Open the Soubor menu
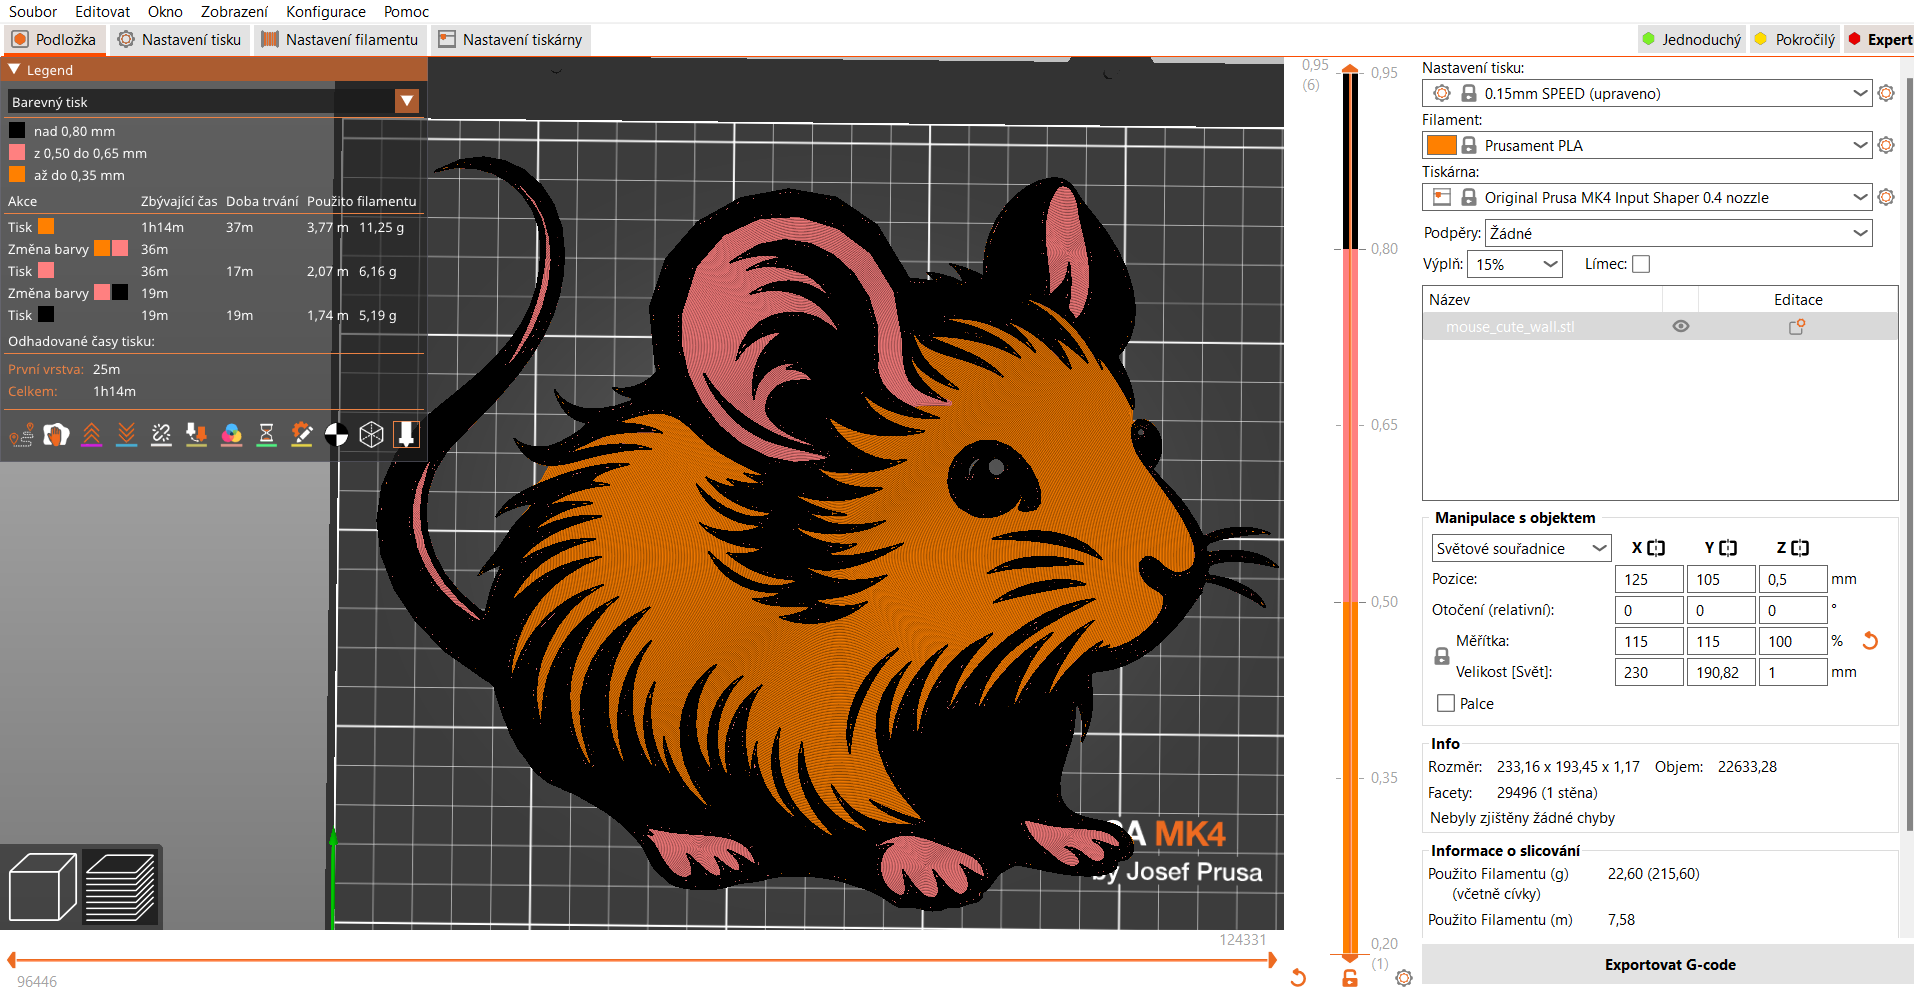The height and width of the screenshot is (989, 1914). [33, 12]
